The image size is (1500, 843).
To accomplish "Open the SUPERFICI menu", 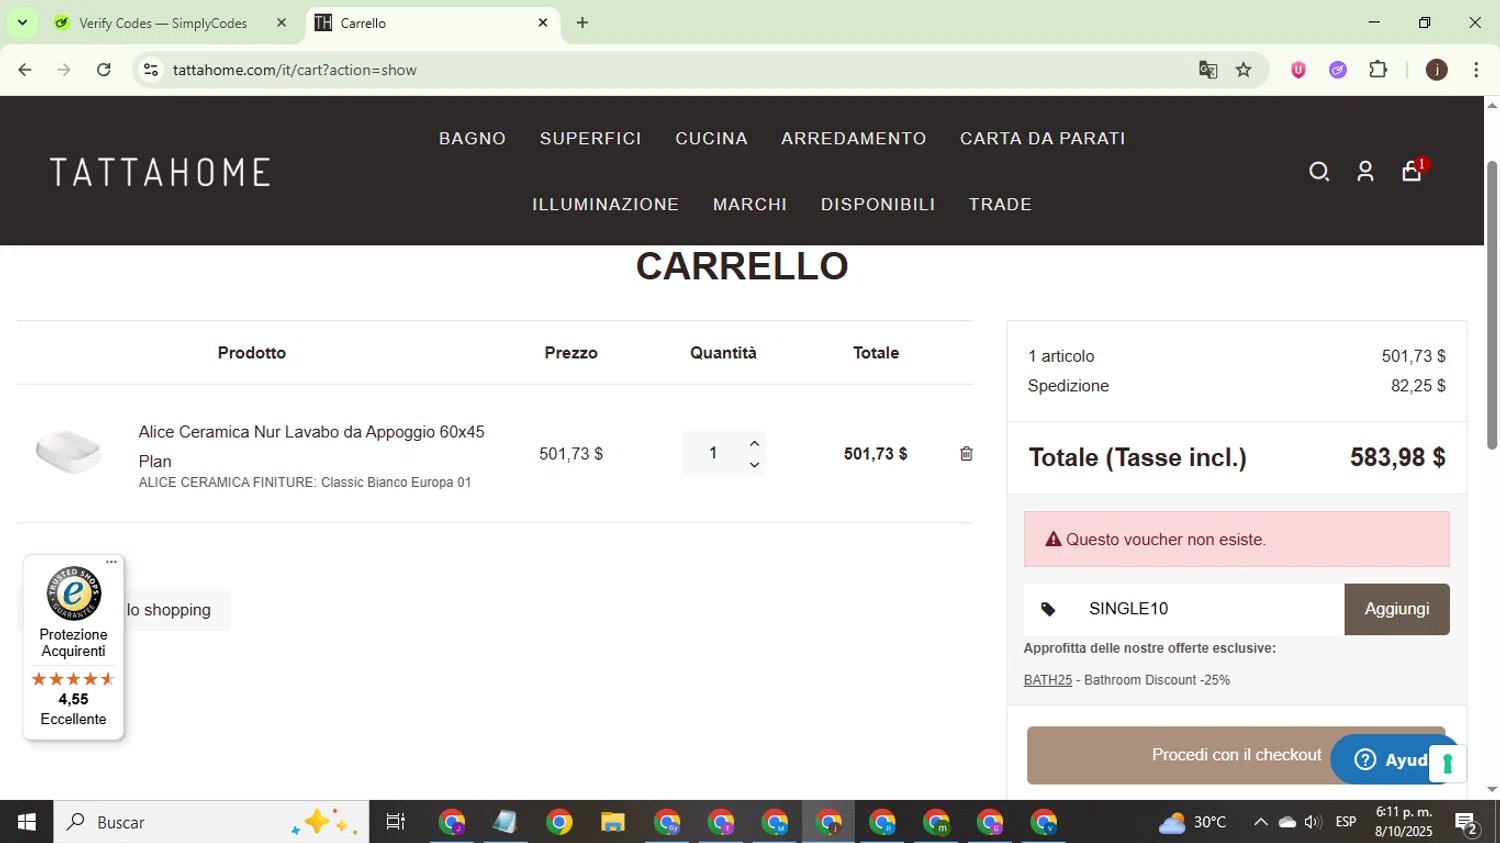I will (x=591, y=139).
